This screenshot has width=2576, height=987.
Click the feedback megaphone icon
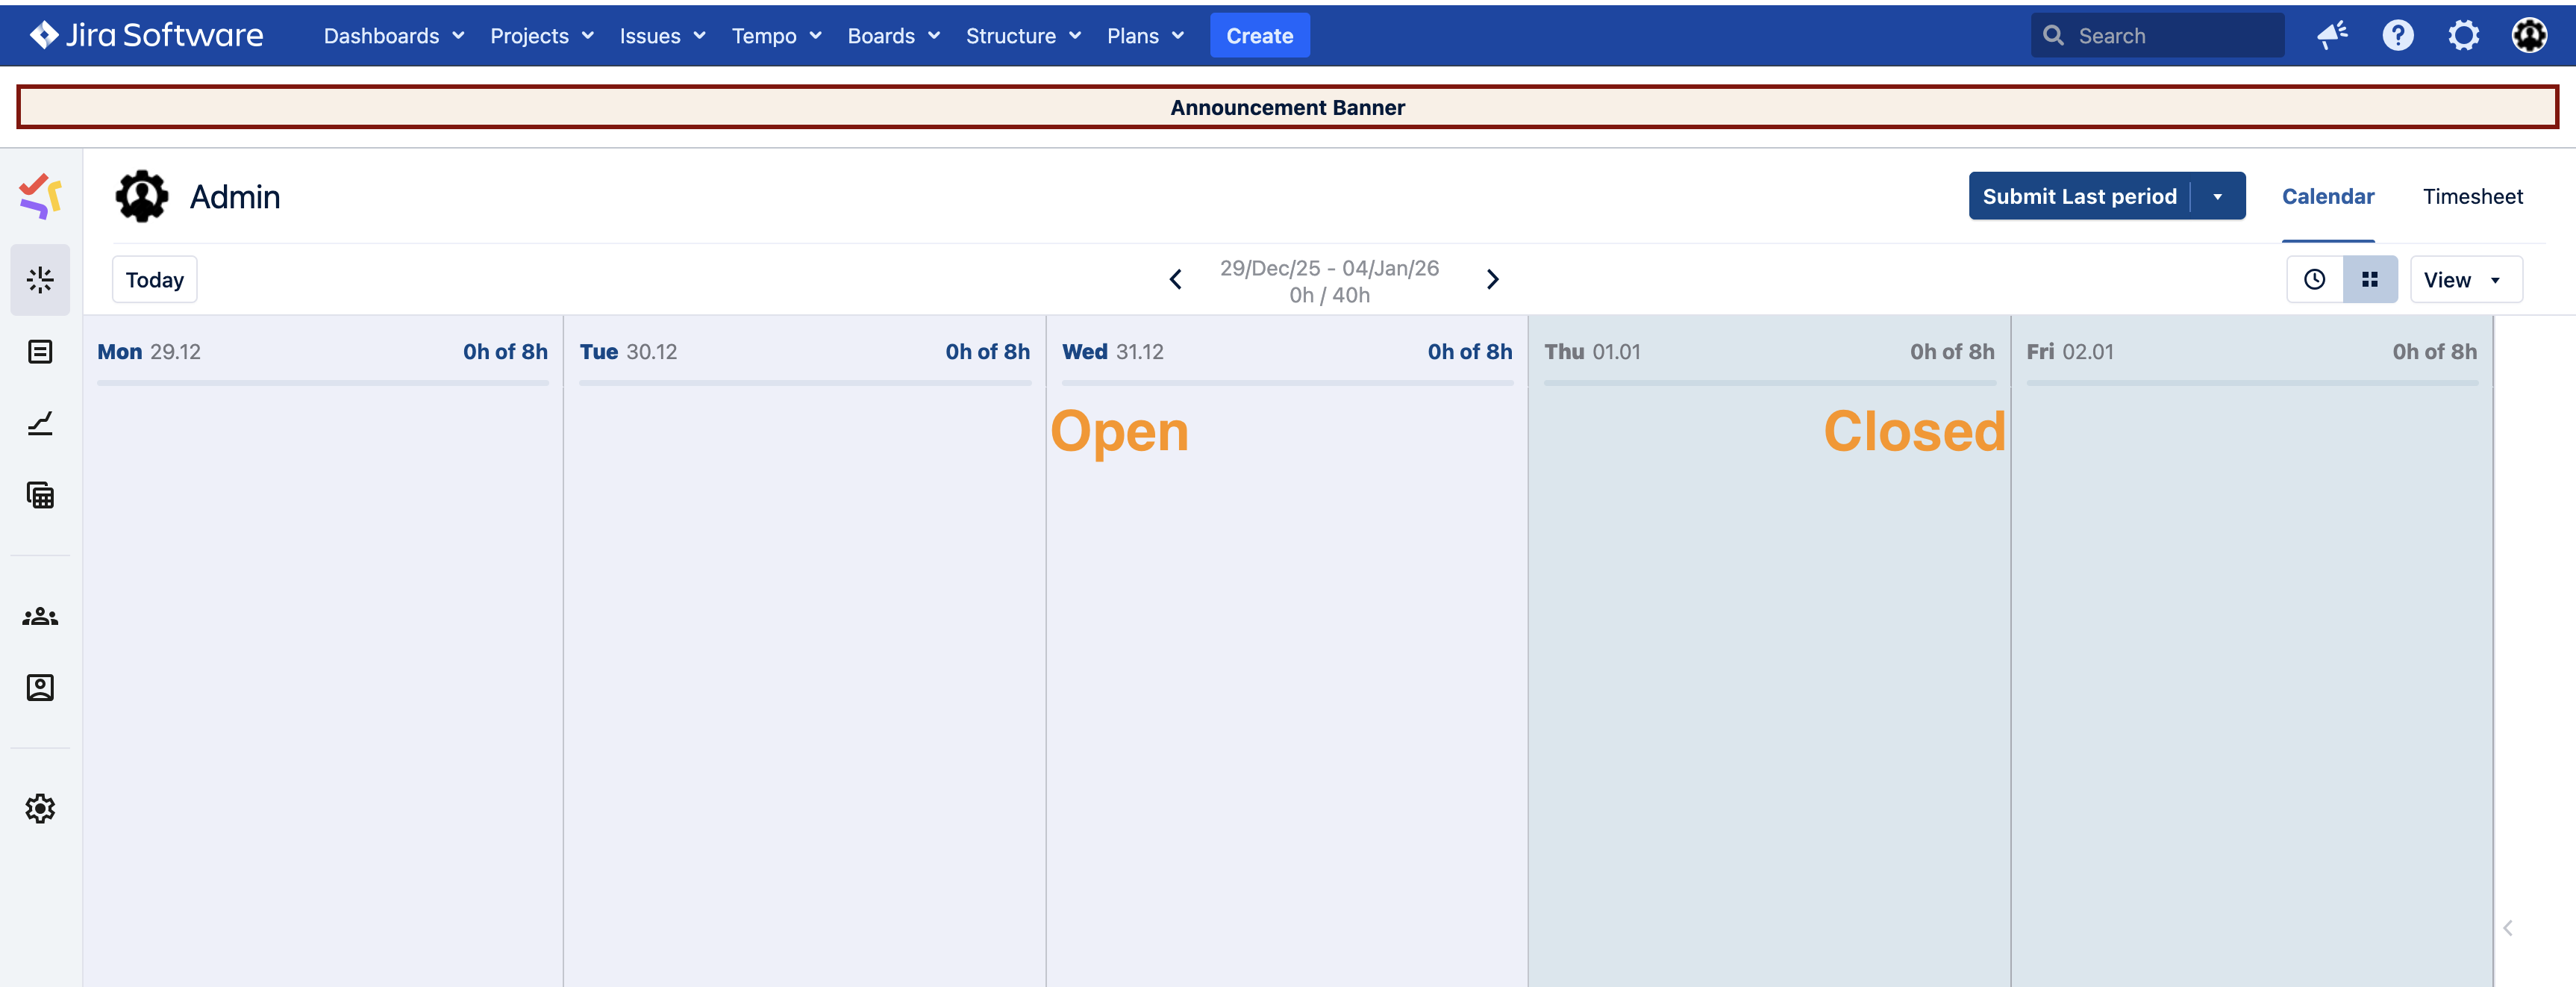pyautogui.click(x=2332, y=36)
